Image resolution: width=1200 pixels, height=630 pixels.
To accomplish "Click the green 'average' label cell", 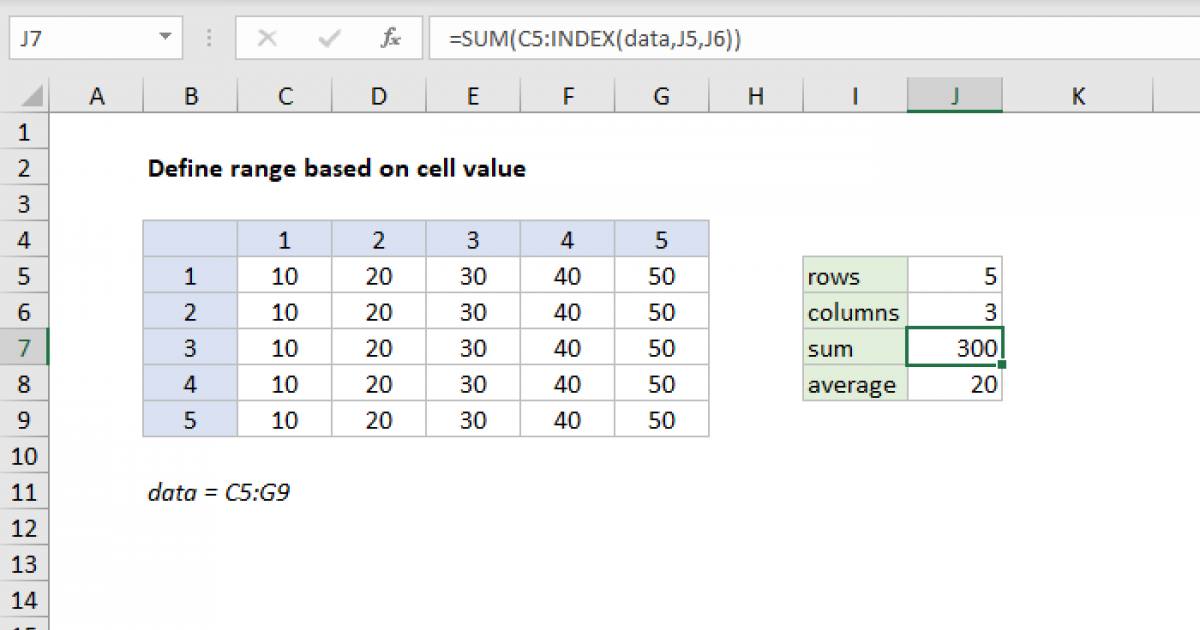I will 855,384.
